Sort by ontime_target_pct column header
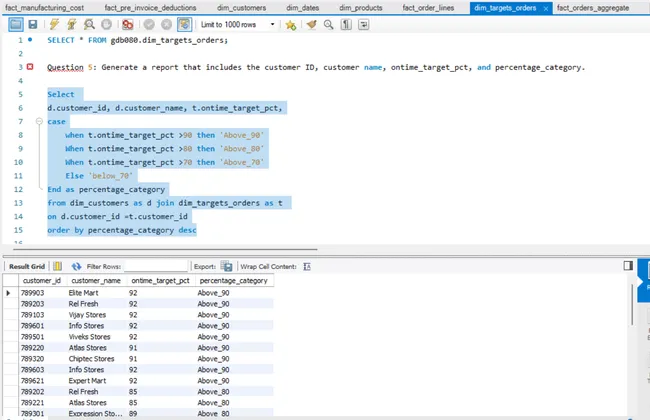The image size is (650, 420). [x=160, y=281]
